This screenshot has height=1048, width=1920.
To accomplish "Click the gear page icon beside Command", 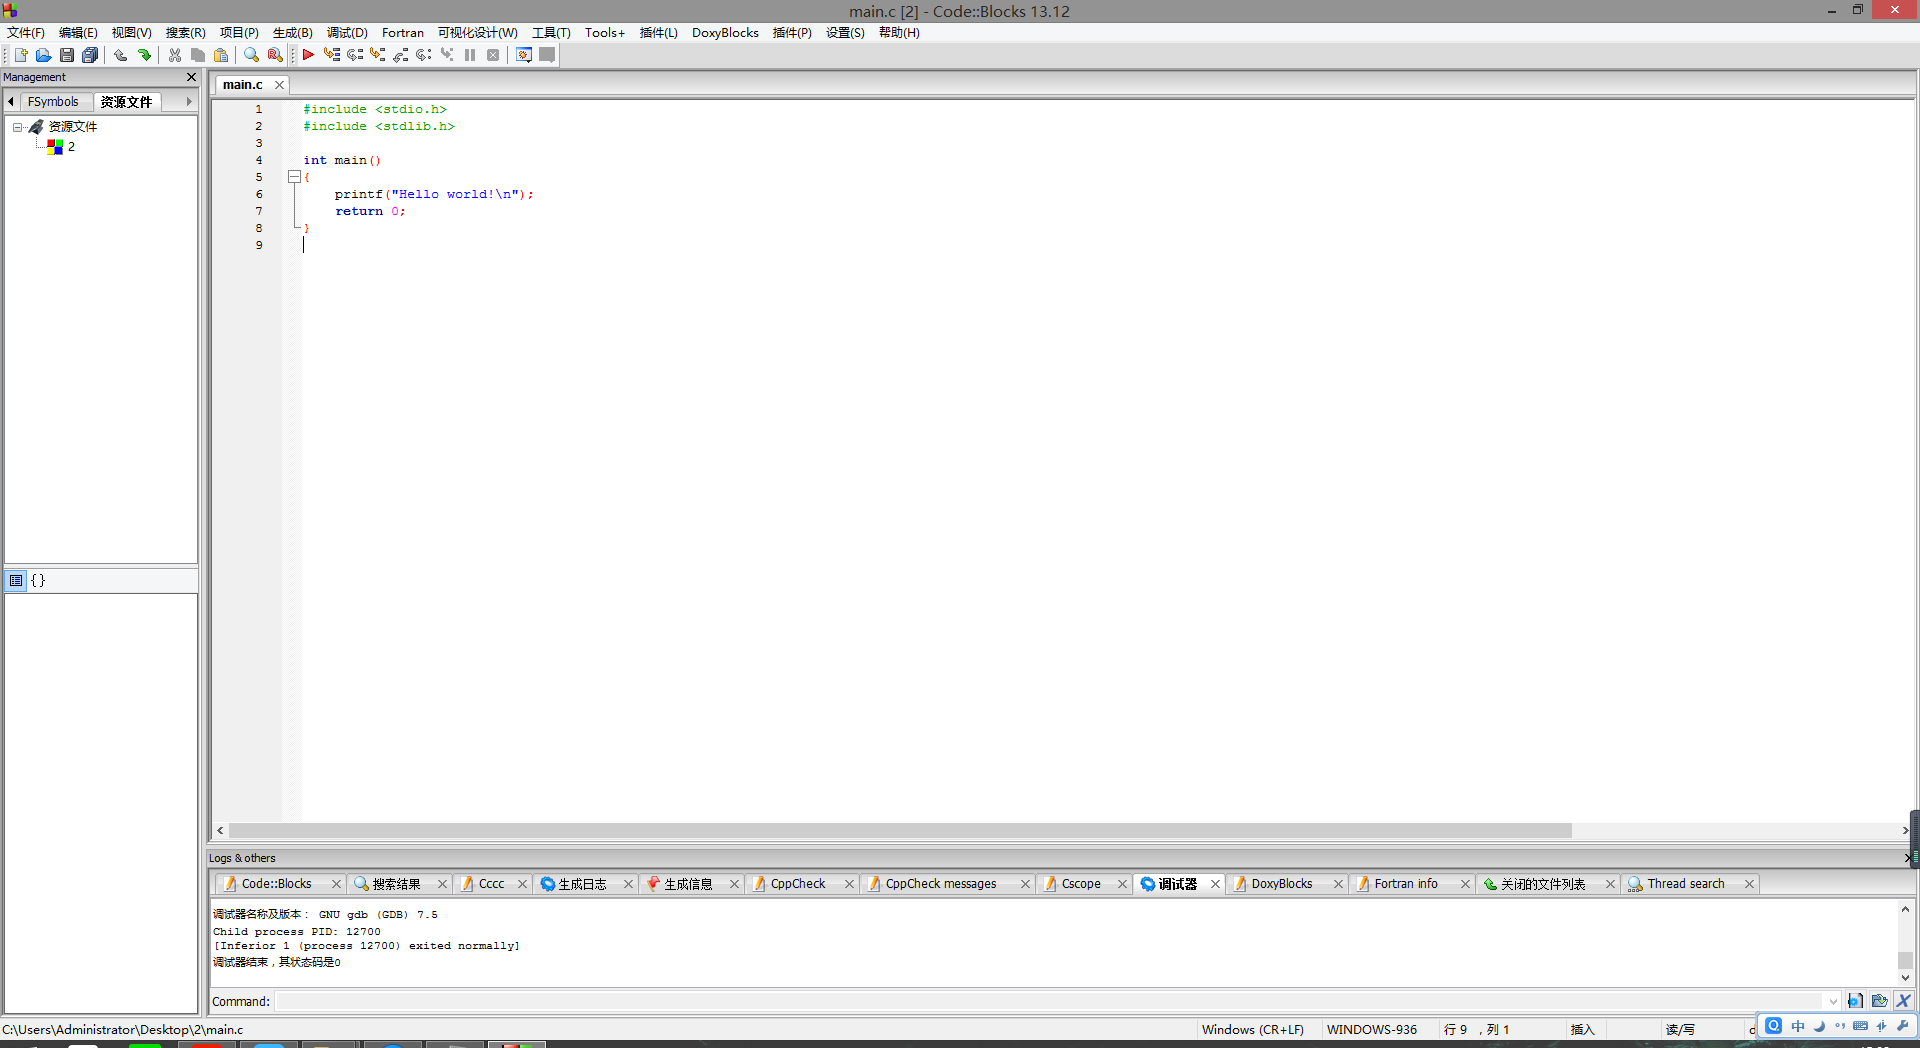I will 1855,1001.
